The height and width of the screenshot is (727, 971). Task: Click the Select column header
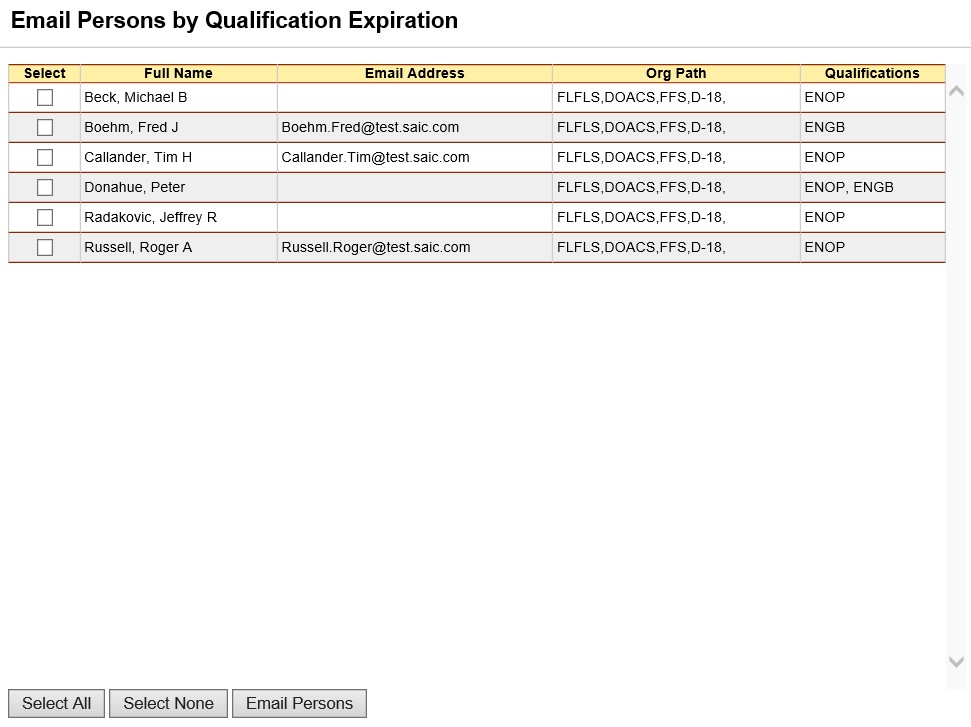click(45, 73)
